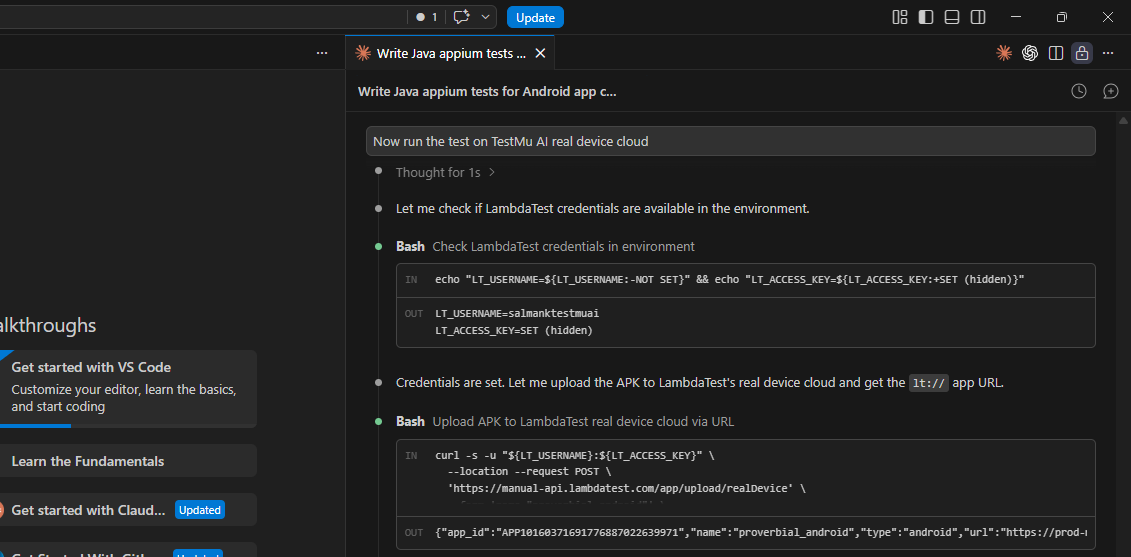Click Bash Upload APK to LambdaTest step
1131x557 pixels.
point(565,421)
